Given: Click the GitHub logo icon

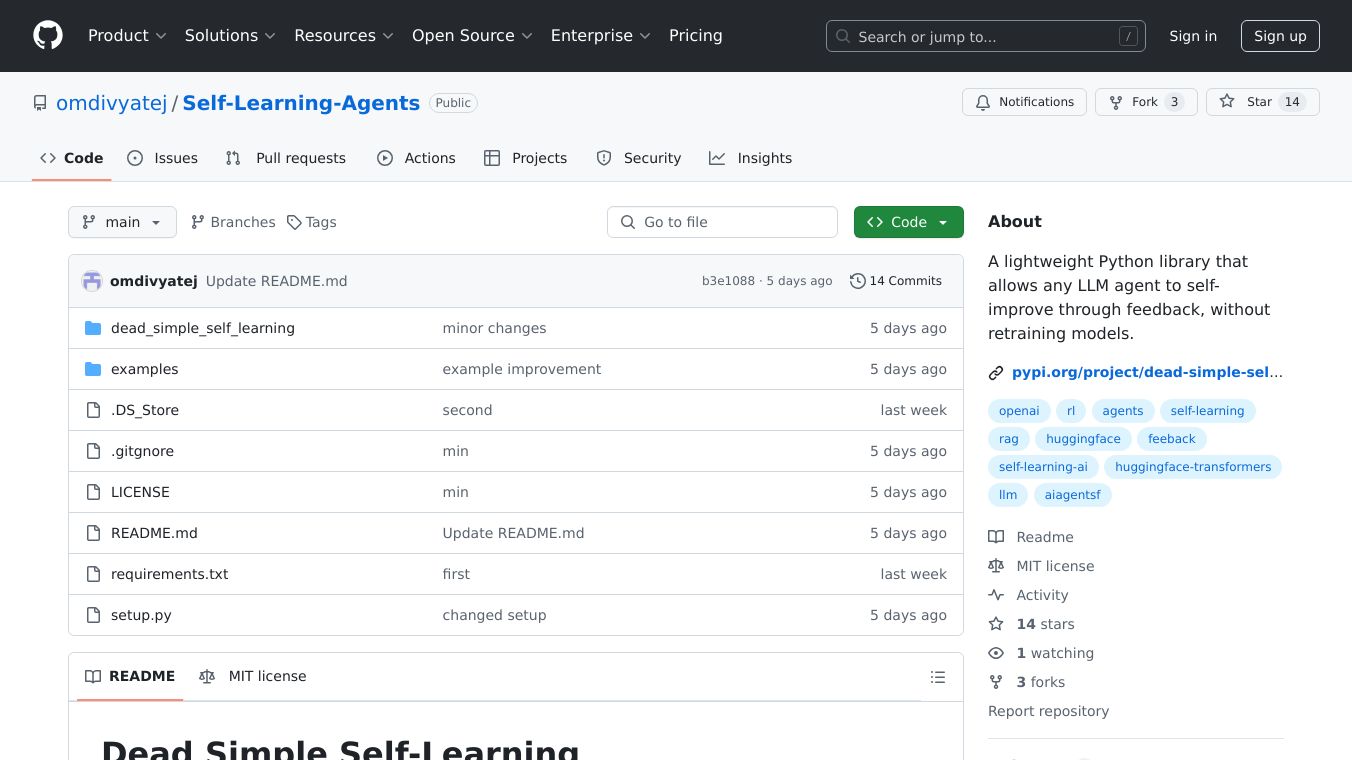Looking at the screenshot, I should coord(48,36).
